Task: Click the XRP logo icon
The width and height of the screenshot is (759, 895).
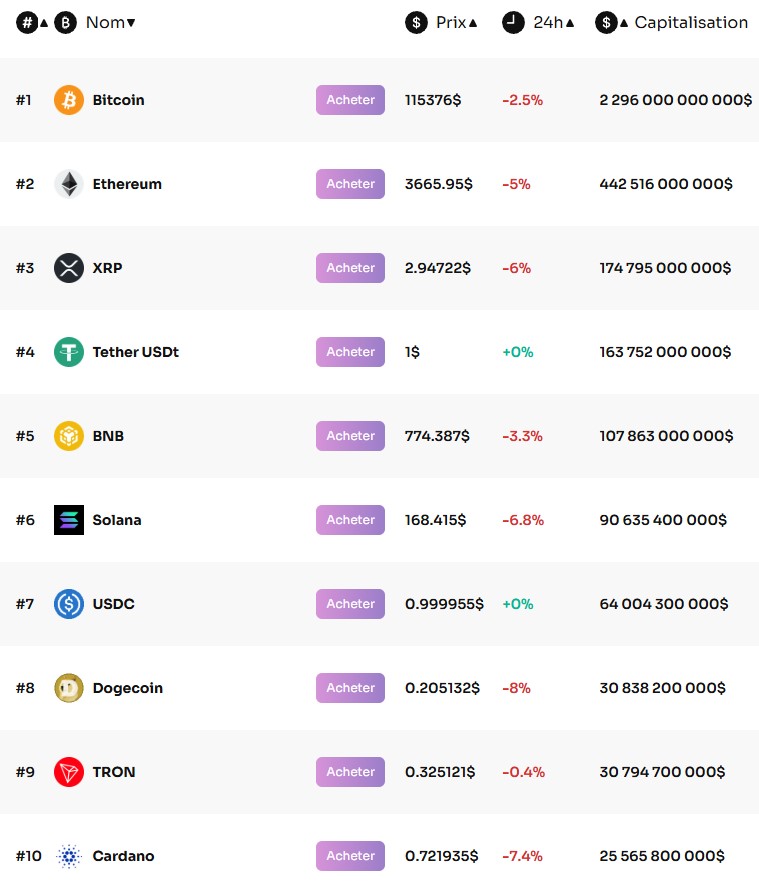Action: click(69, 268)
